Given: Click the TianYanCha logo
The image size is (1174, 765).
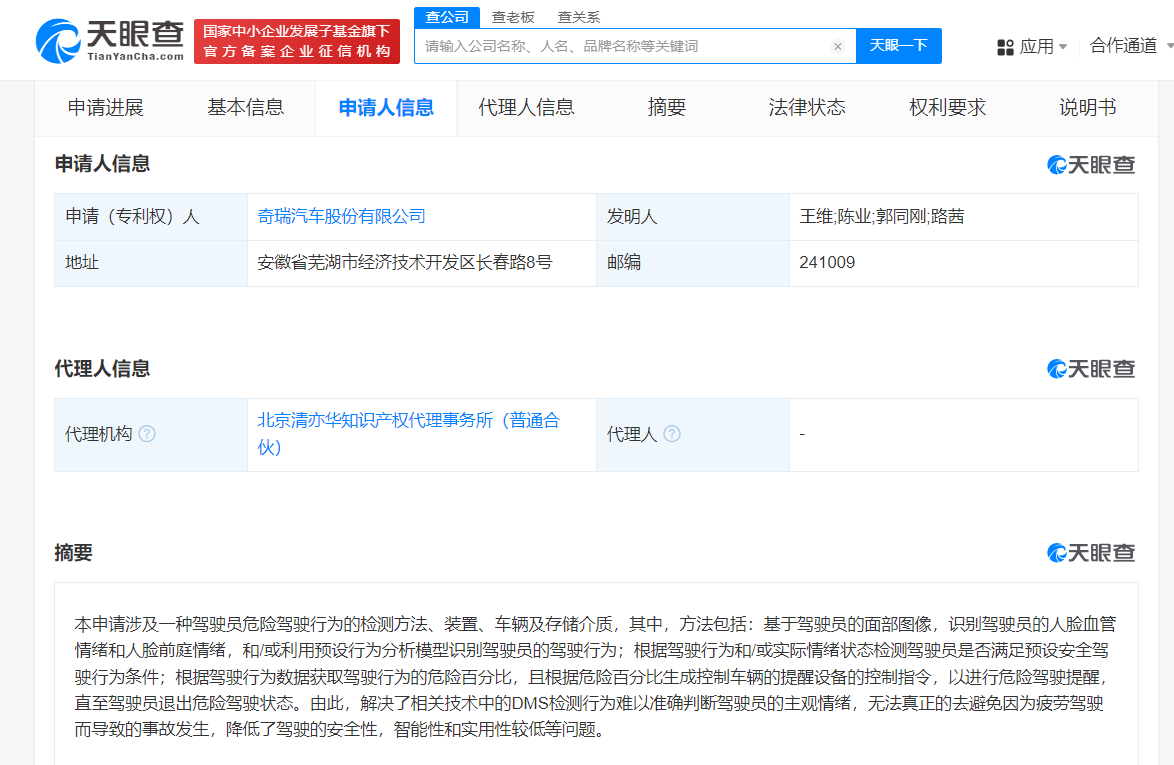Looking at the screenshot, I should (x=110, y=40).
